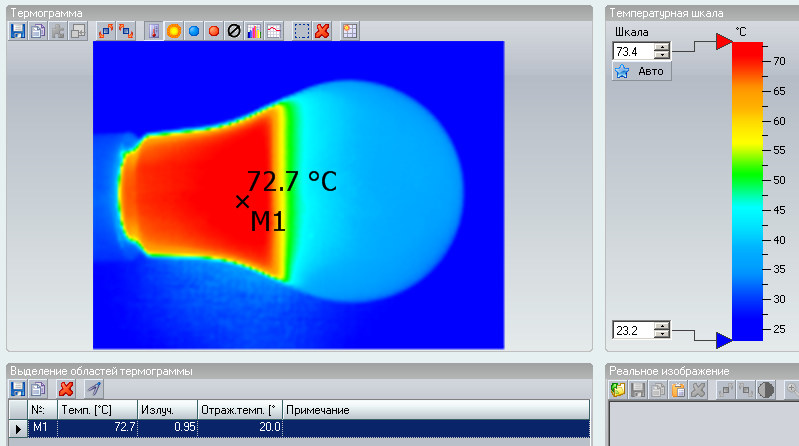
Task: Paste the real image from clipboard
Action: click(678, 390)
